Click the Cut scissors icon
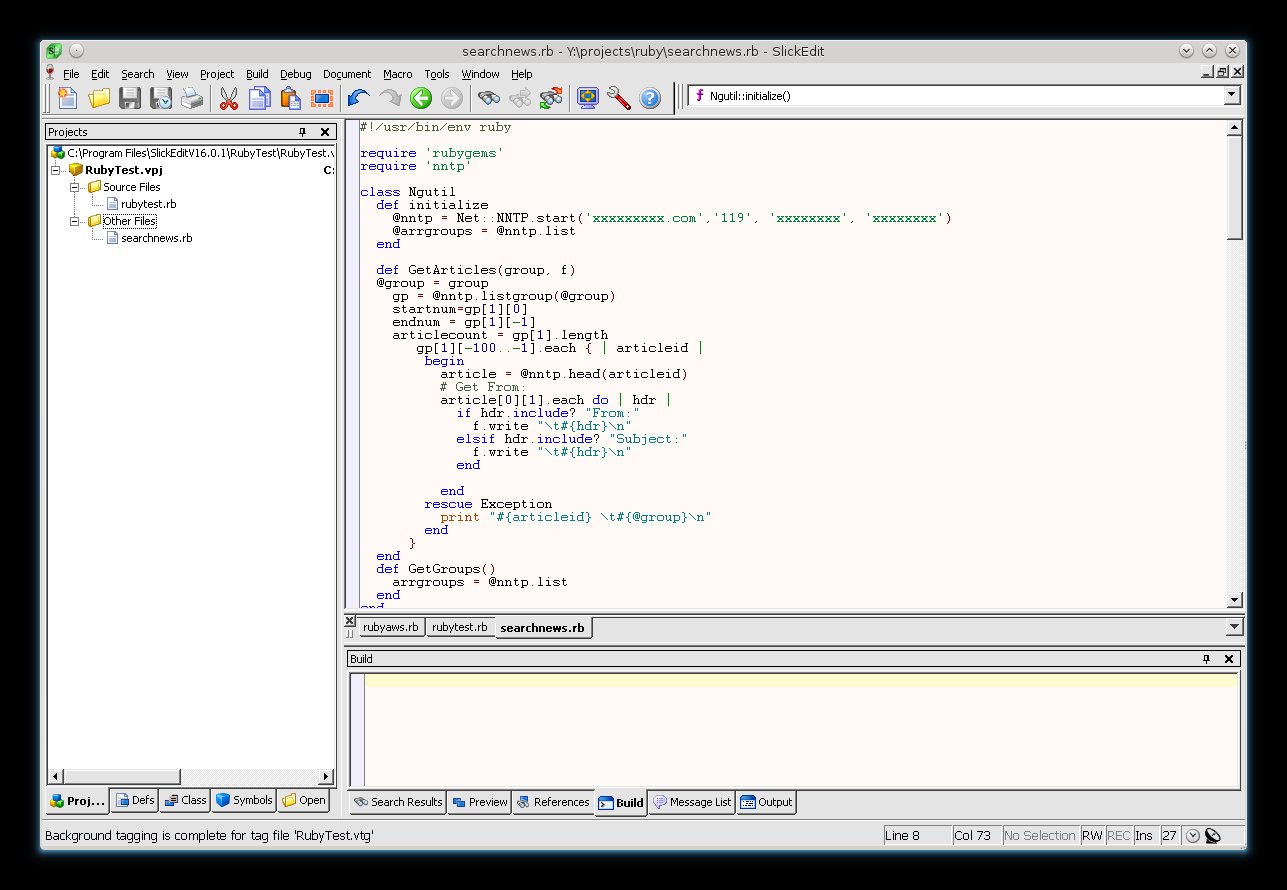 click(228, 97)
